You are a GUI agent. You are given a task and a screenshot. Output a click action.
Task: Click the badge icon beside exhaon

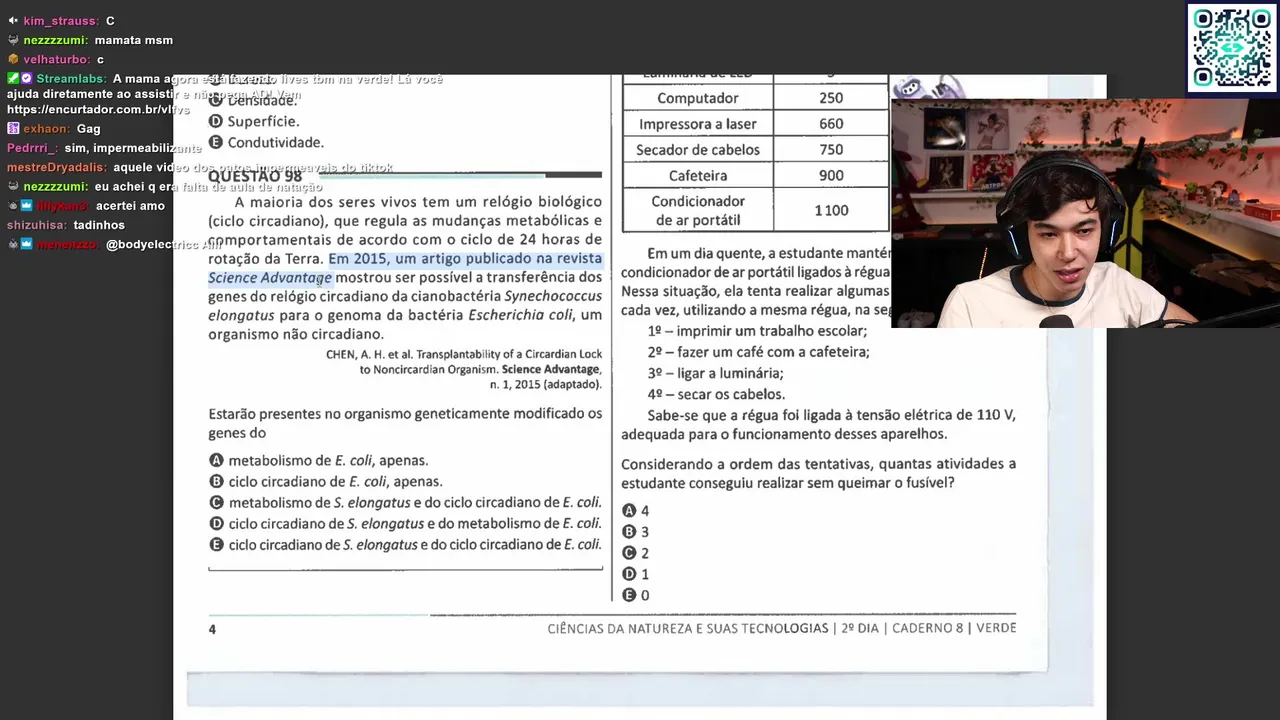click(x=13, y=129)
